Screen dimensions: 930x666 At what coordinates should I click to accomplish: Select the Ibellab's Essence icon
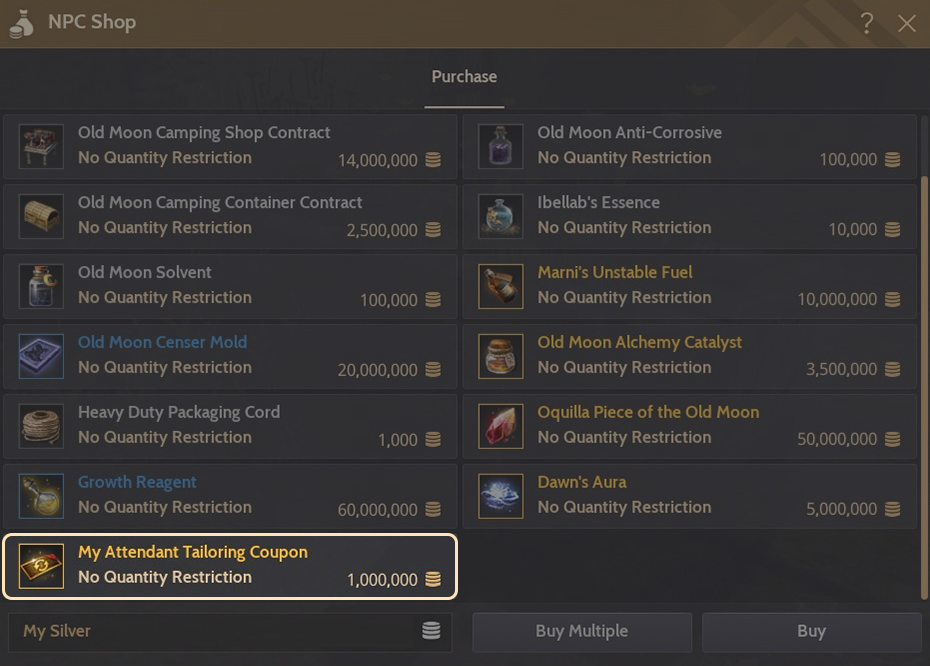(500, 217)
